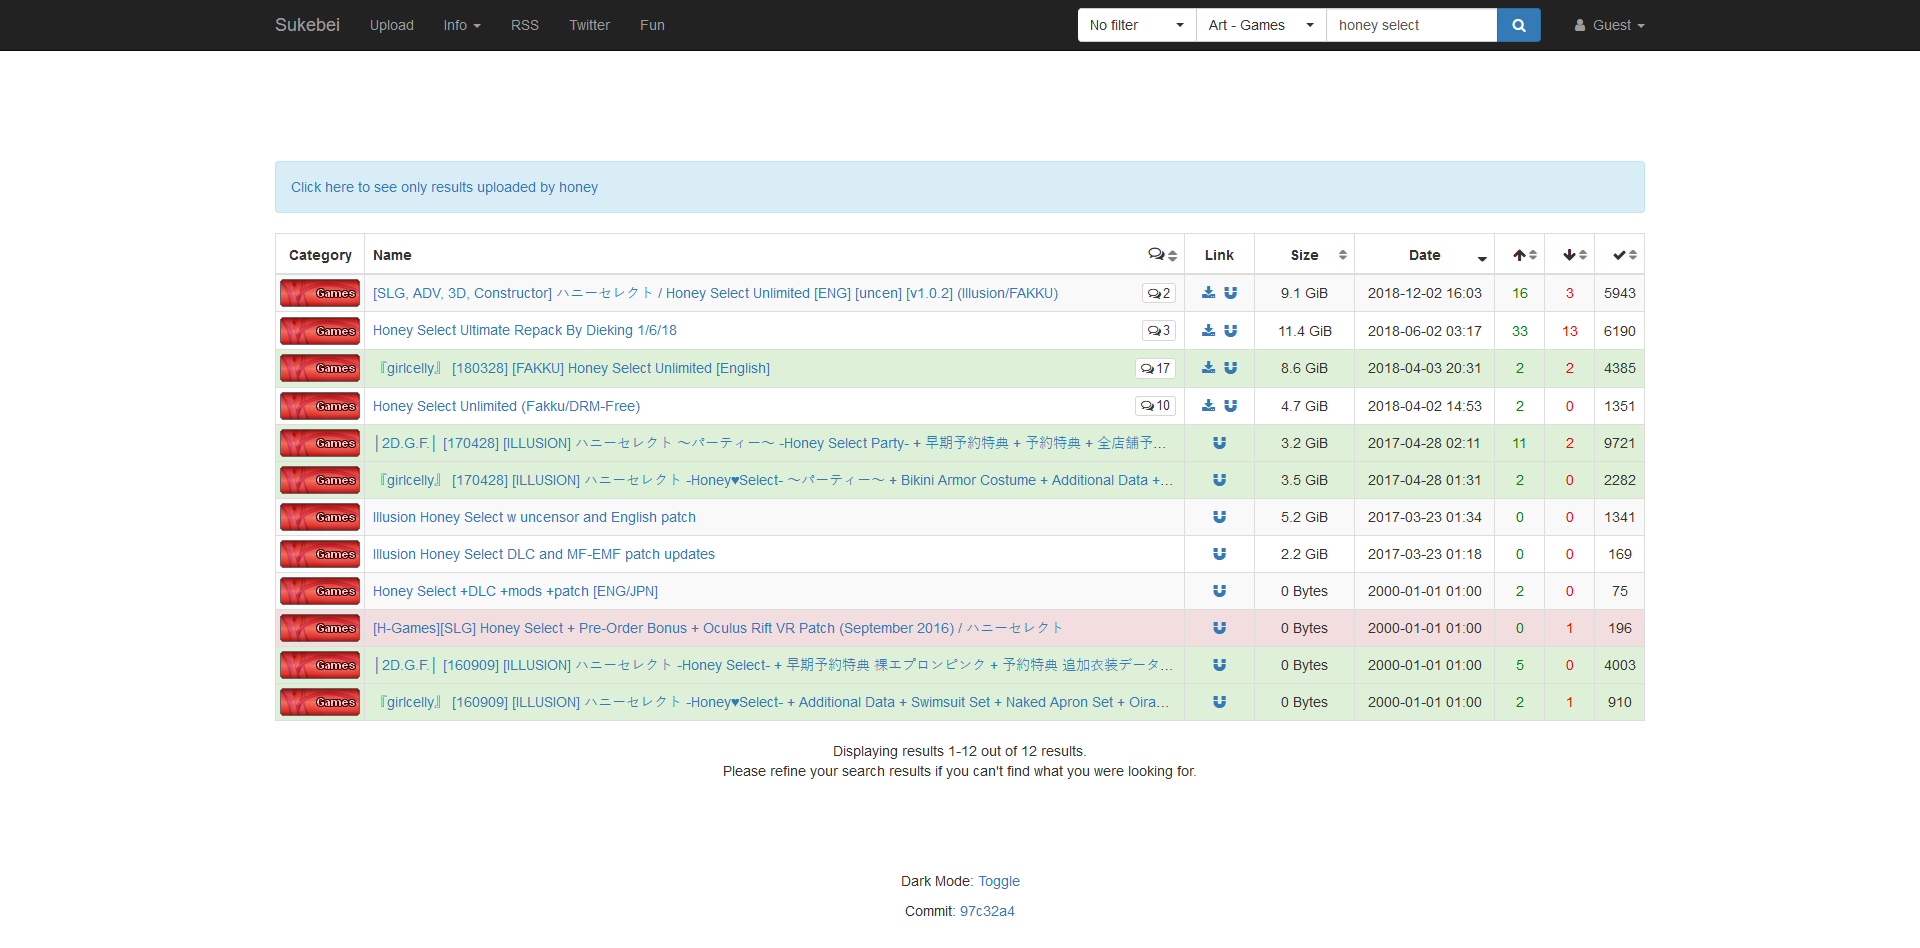Click Games category icon for H-Games SLG row
Screen dimensions: 1920x948
click(320, 628)
